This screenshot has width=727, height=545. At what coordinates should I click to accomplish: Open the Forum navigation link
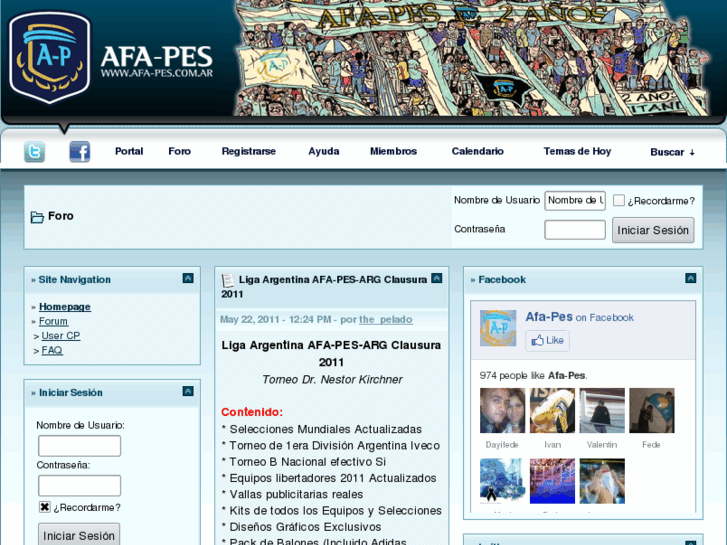53,321
